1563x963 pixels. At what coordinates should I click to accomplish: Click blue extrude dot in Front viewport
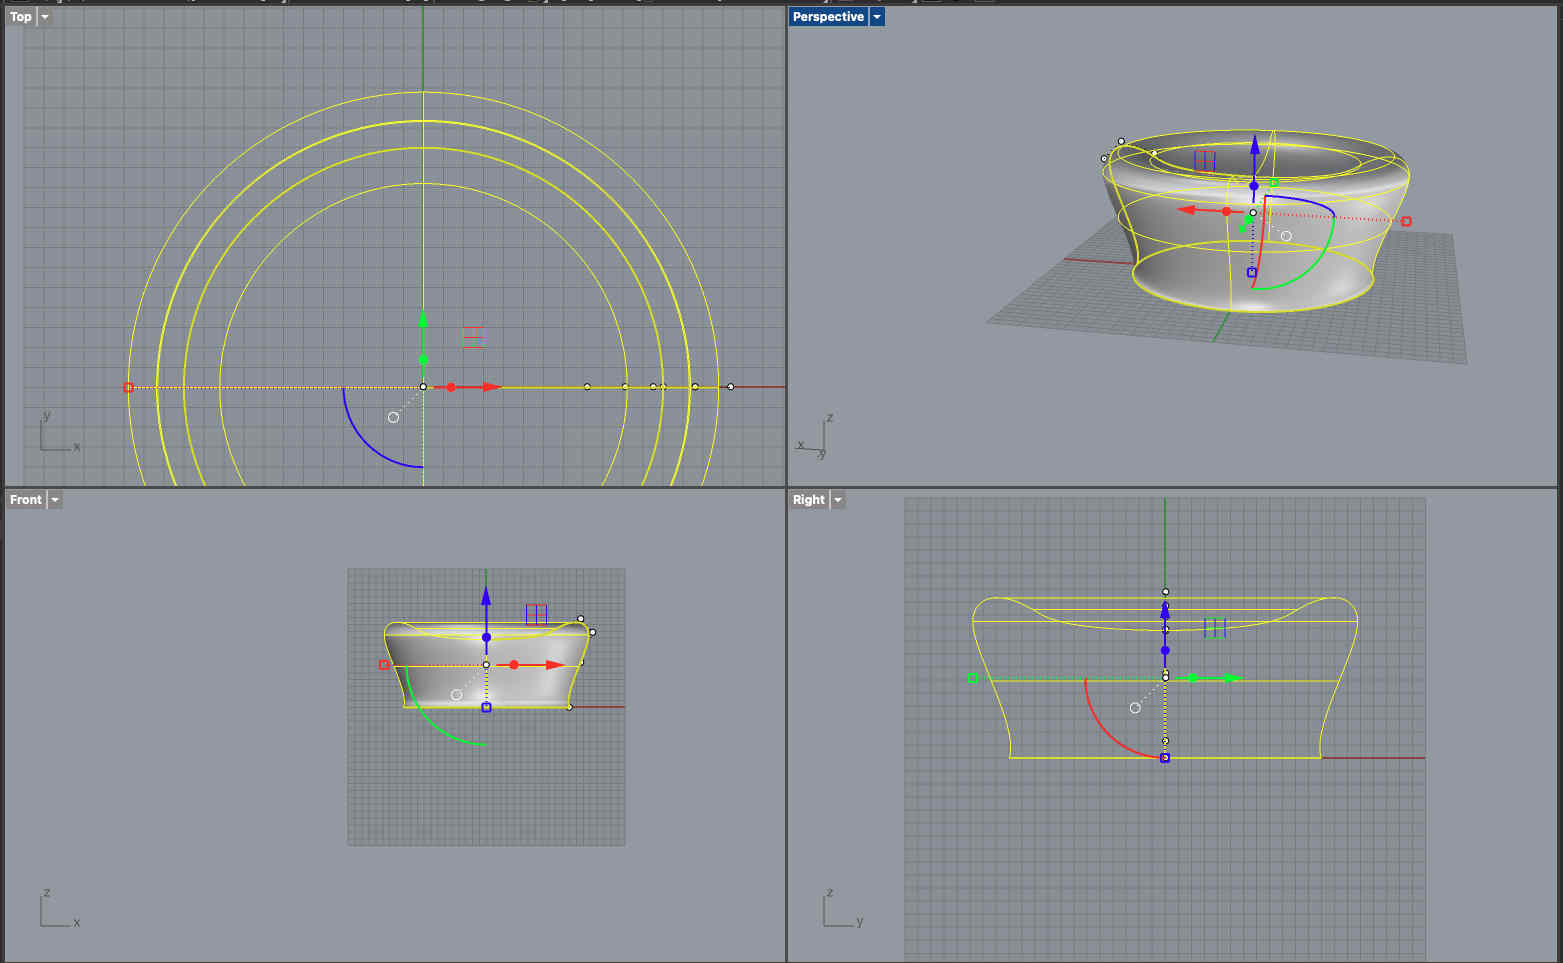[486, 637]
